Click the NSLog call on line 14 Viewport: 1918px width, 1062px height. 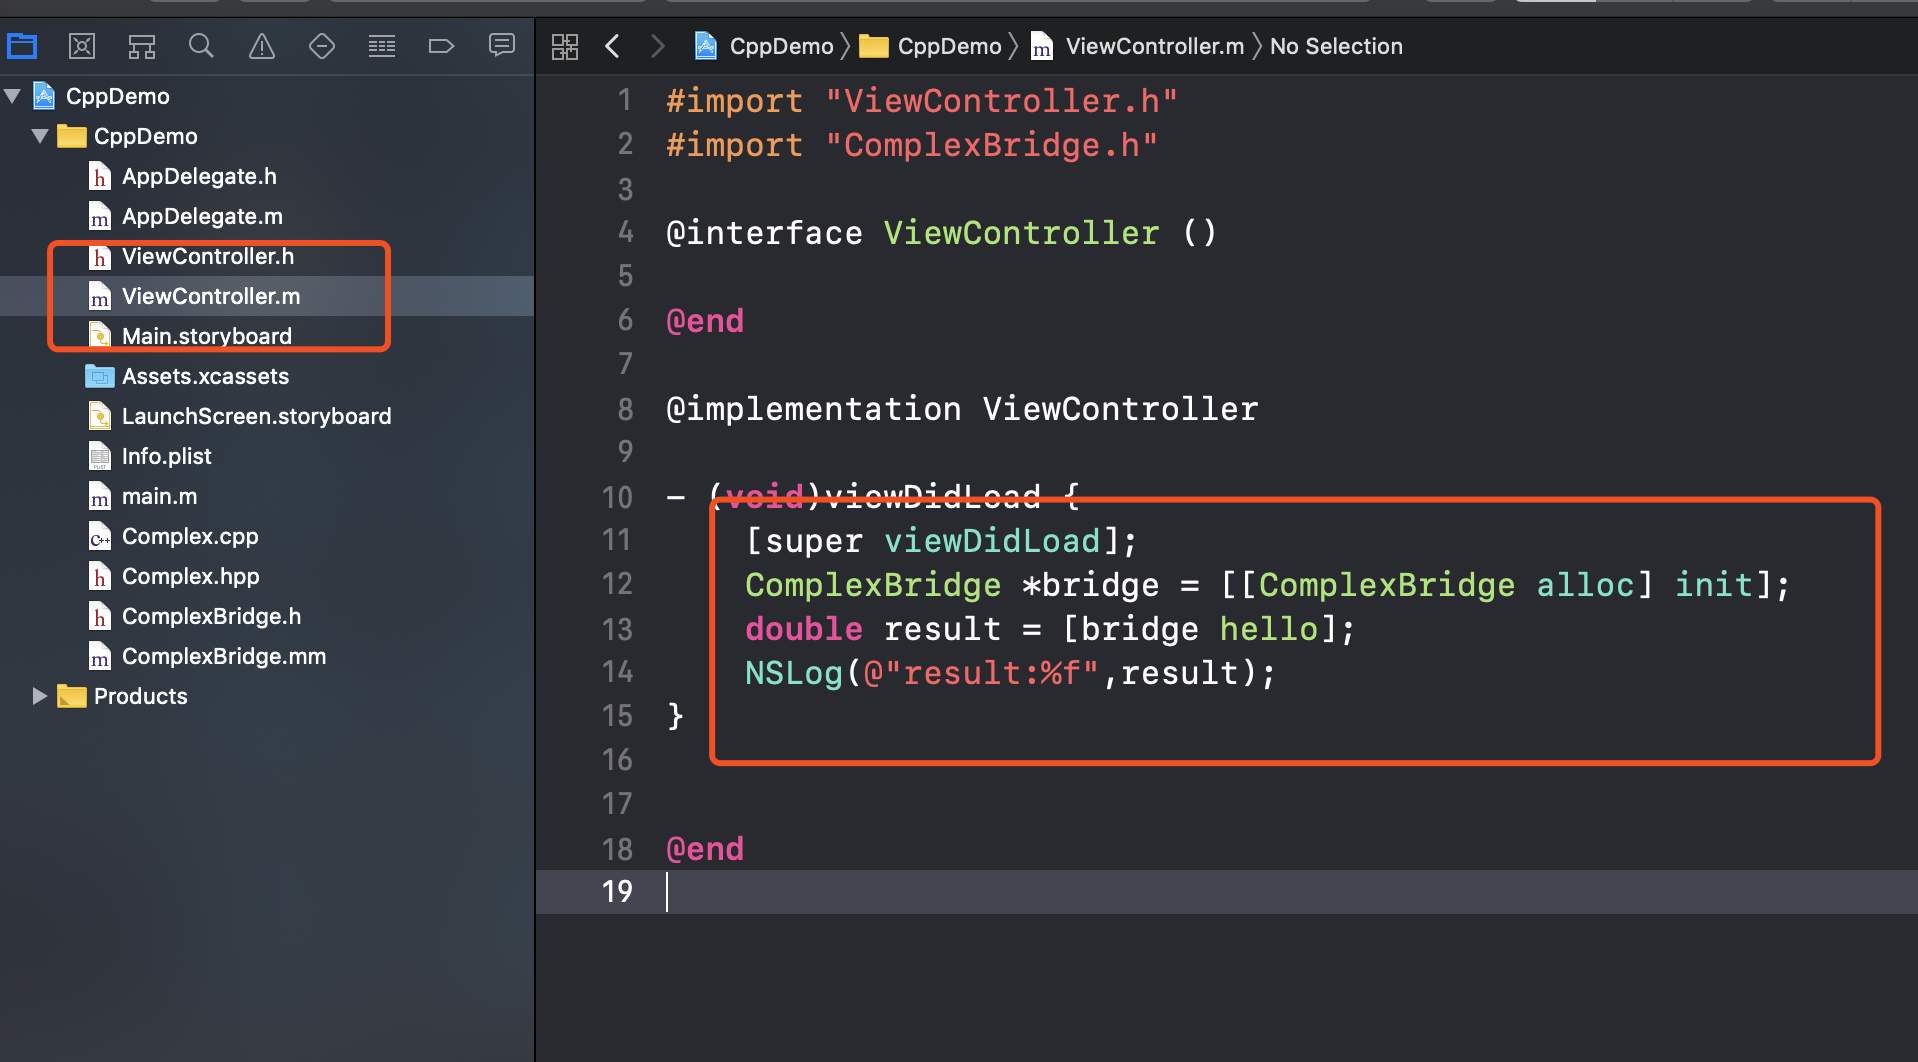1010,673
